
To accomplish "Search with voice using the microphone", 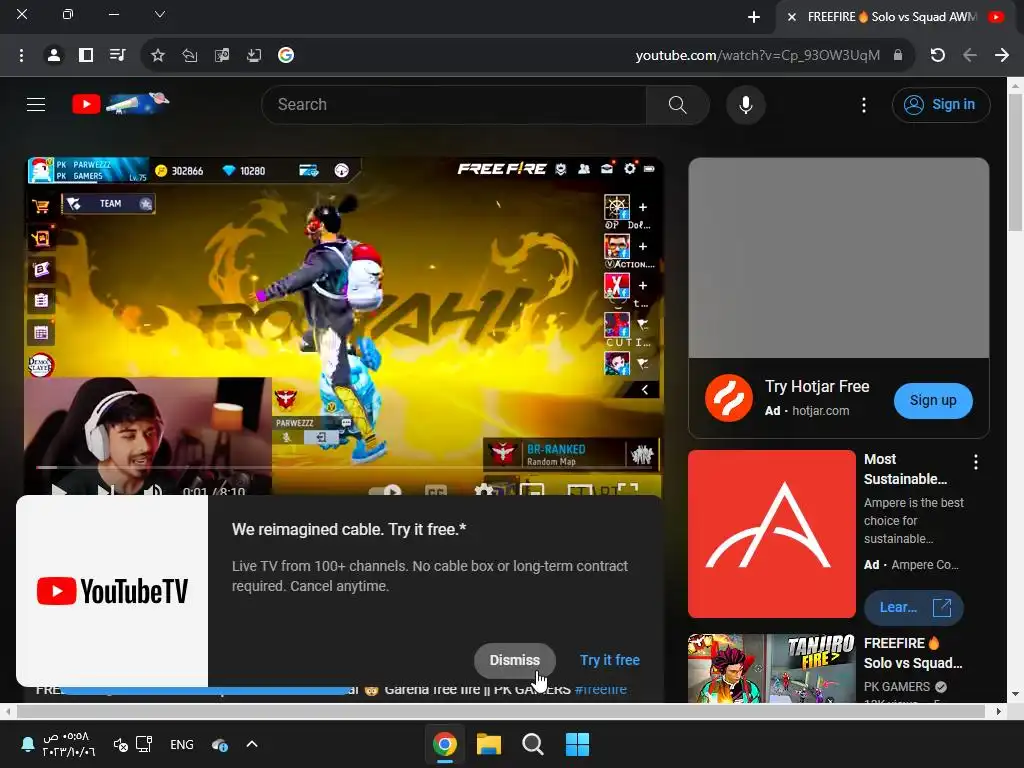I will pyautogui.click(x=745, y=104).
